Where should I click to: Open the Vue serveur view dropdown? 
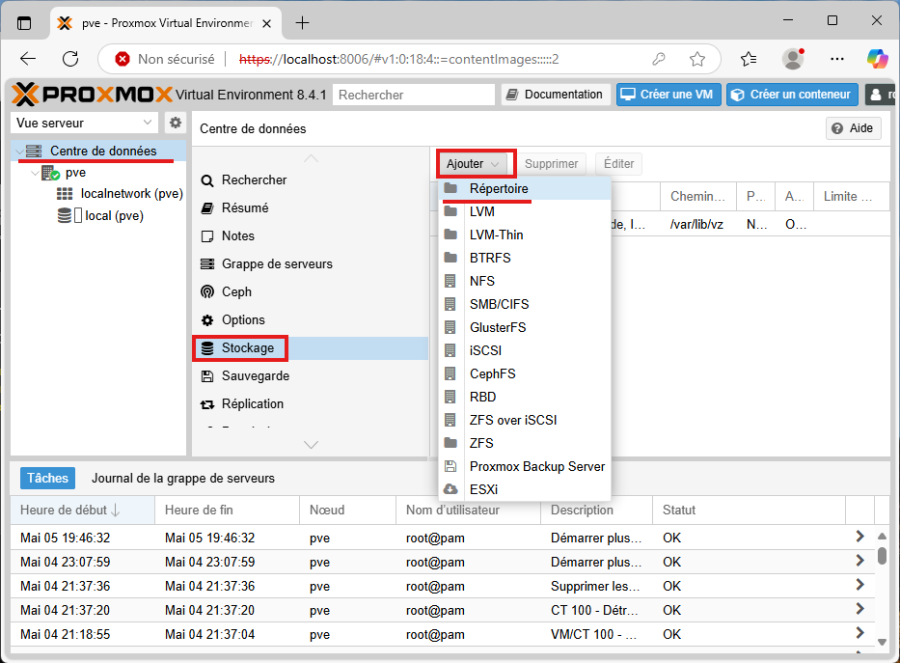coord(84,123)
